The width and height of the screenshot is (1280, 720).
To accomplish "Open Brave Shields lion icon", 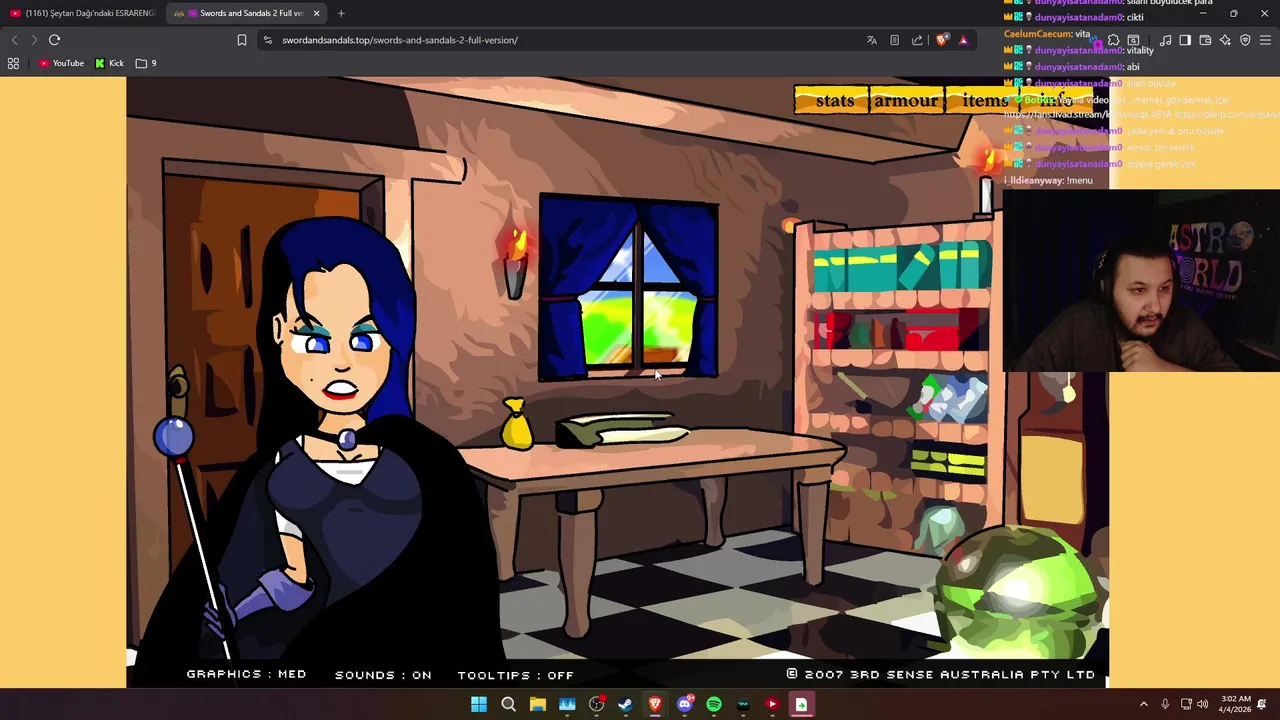I will (x=941, y=40).
